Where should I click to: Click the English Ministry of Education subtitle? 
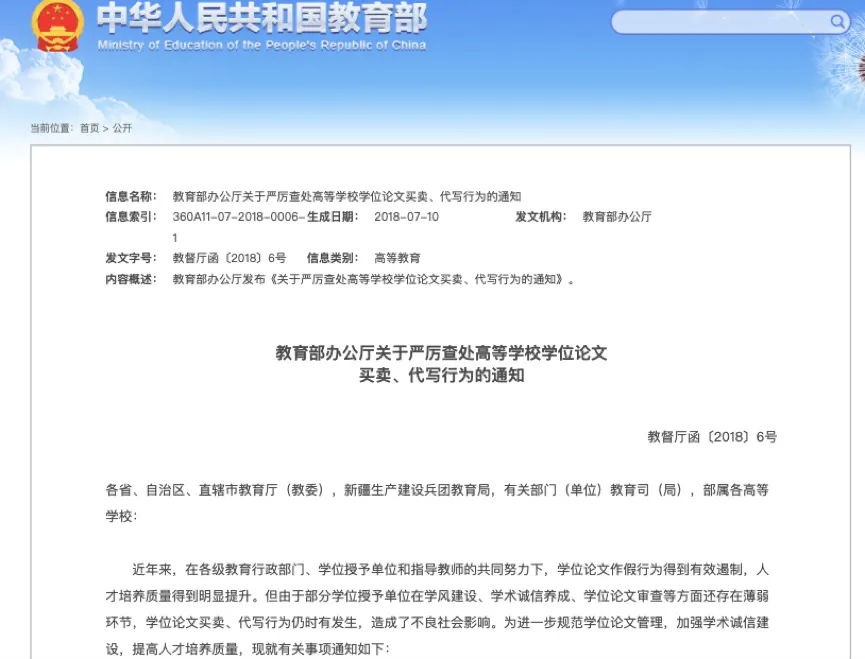tap(262, 45)
